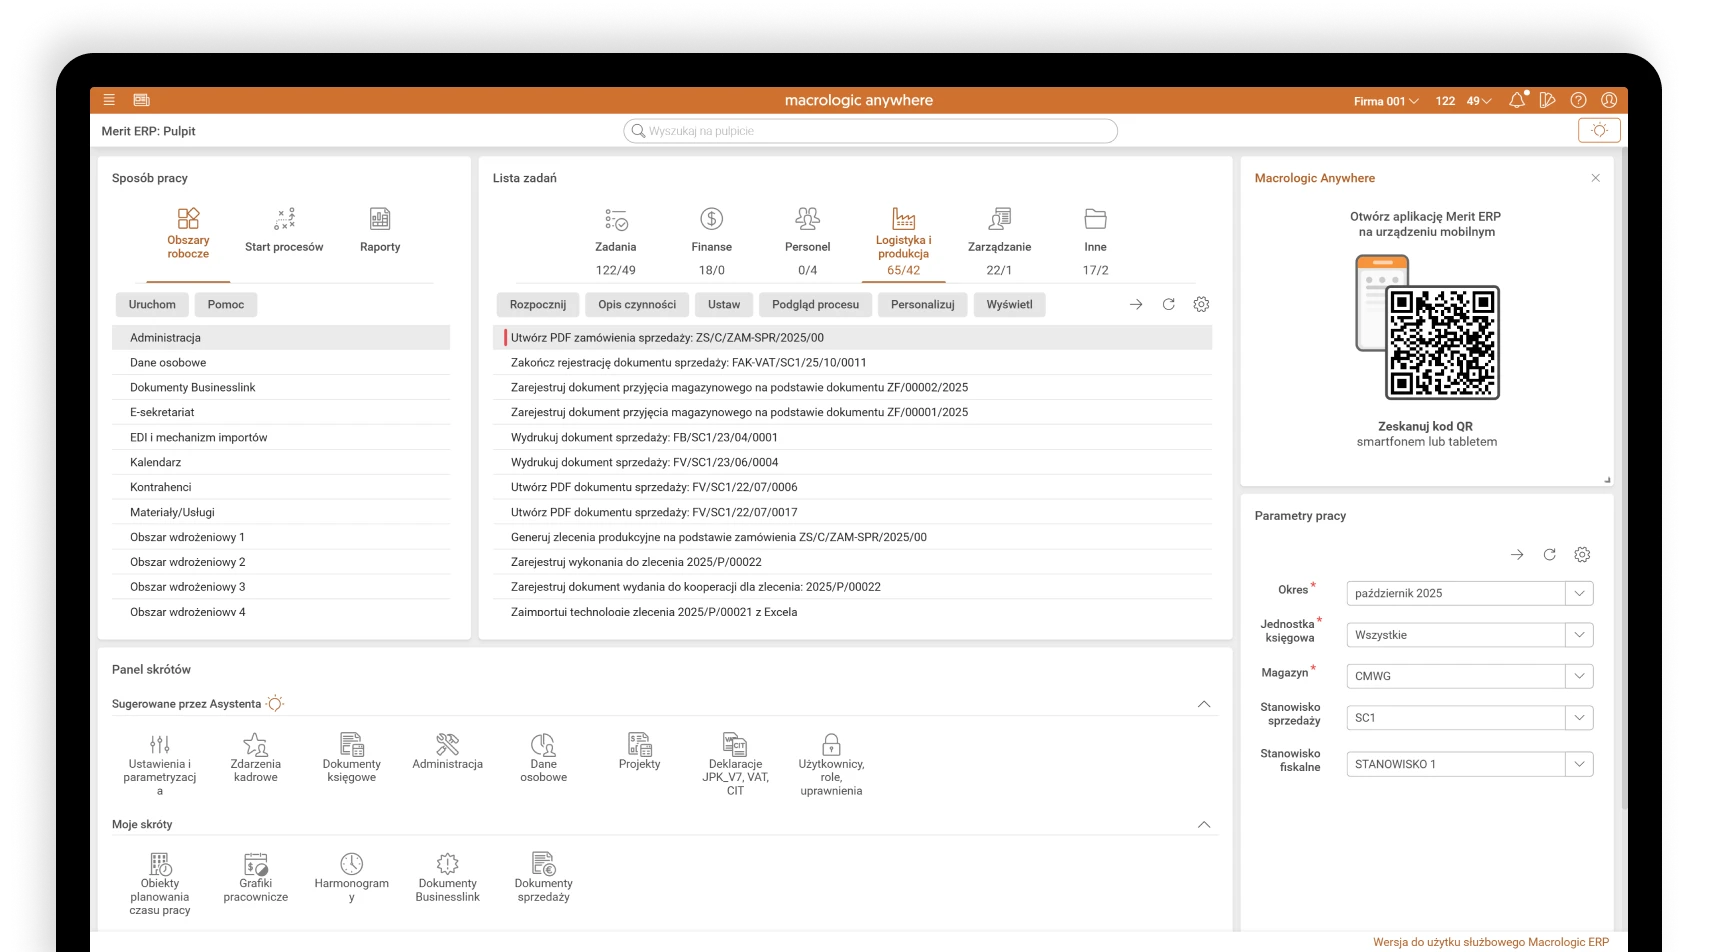Open Zdarzenia kadrowe shortcut
This screenshot has width=1718, height=952.
pos(255,757)
